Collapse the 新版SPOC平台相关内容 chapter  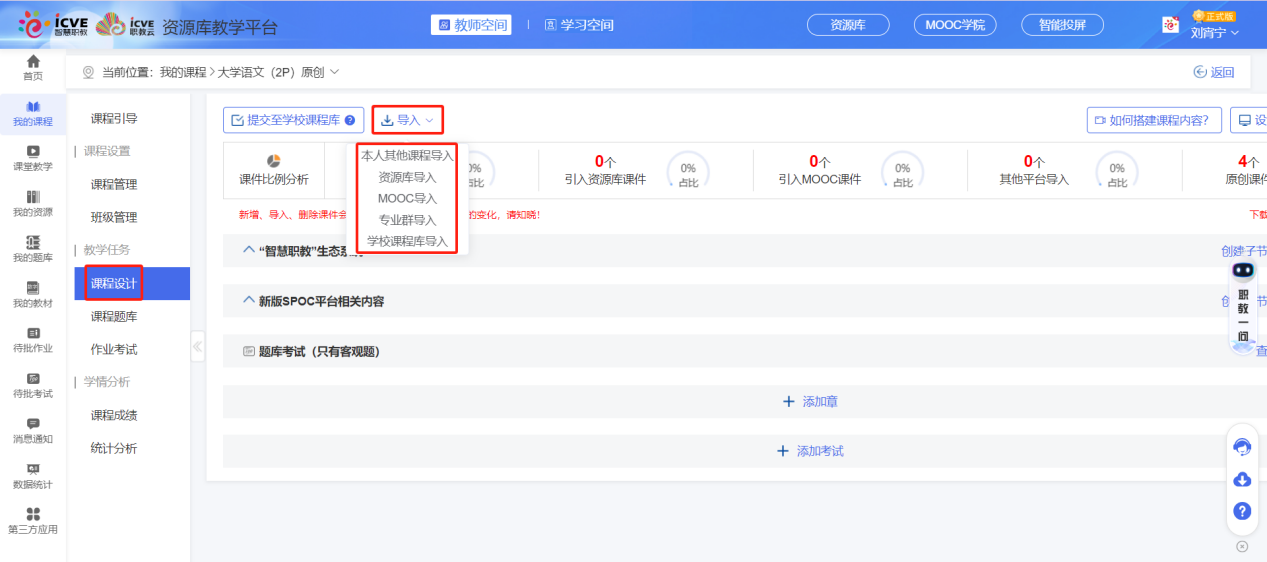point(250,301)
